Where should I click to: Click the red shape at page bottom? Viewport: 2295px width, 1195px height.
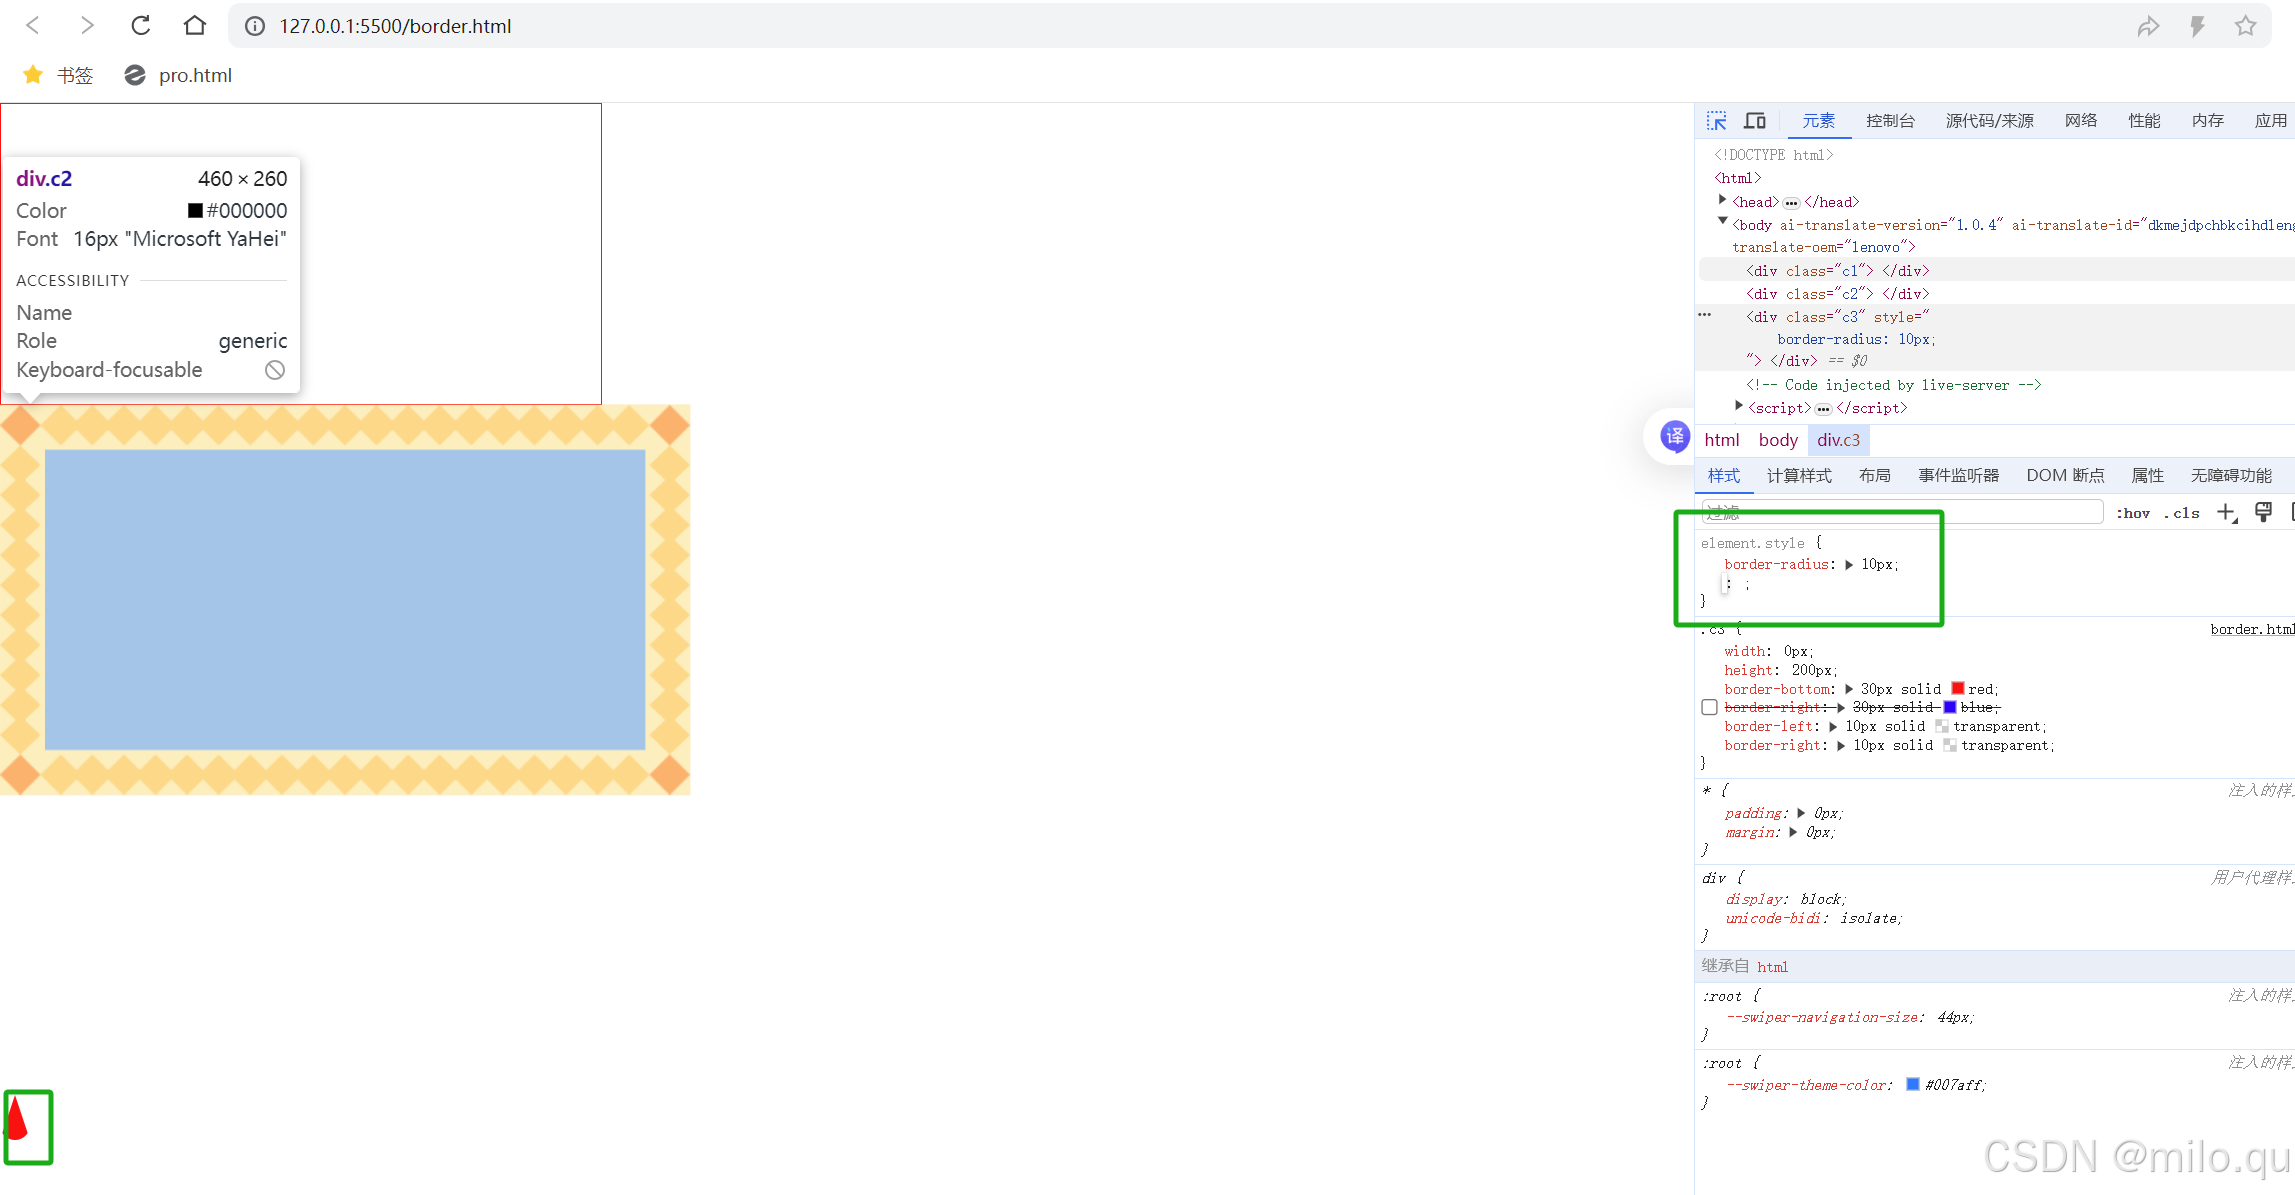17,1118
